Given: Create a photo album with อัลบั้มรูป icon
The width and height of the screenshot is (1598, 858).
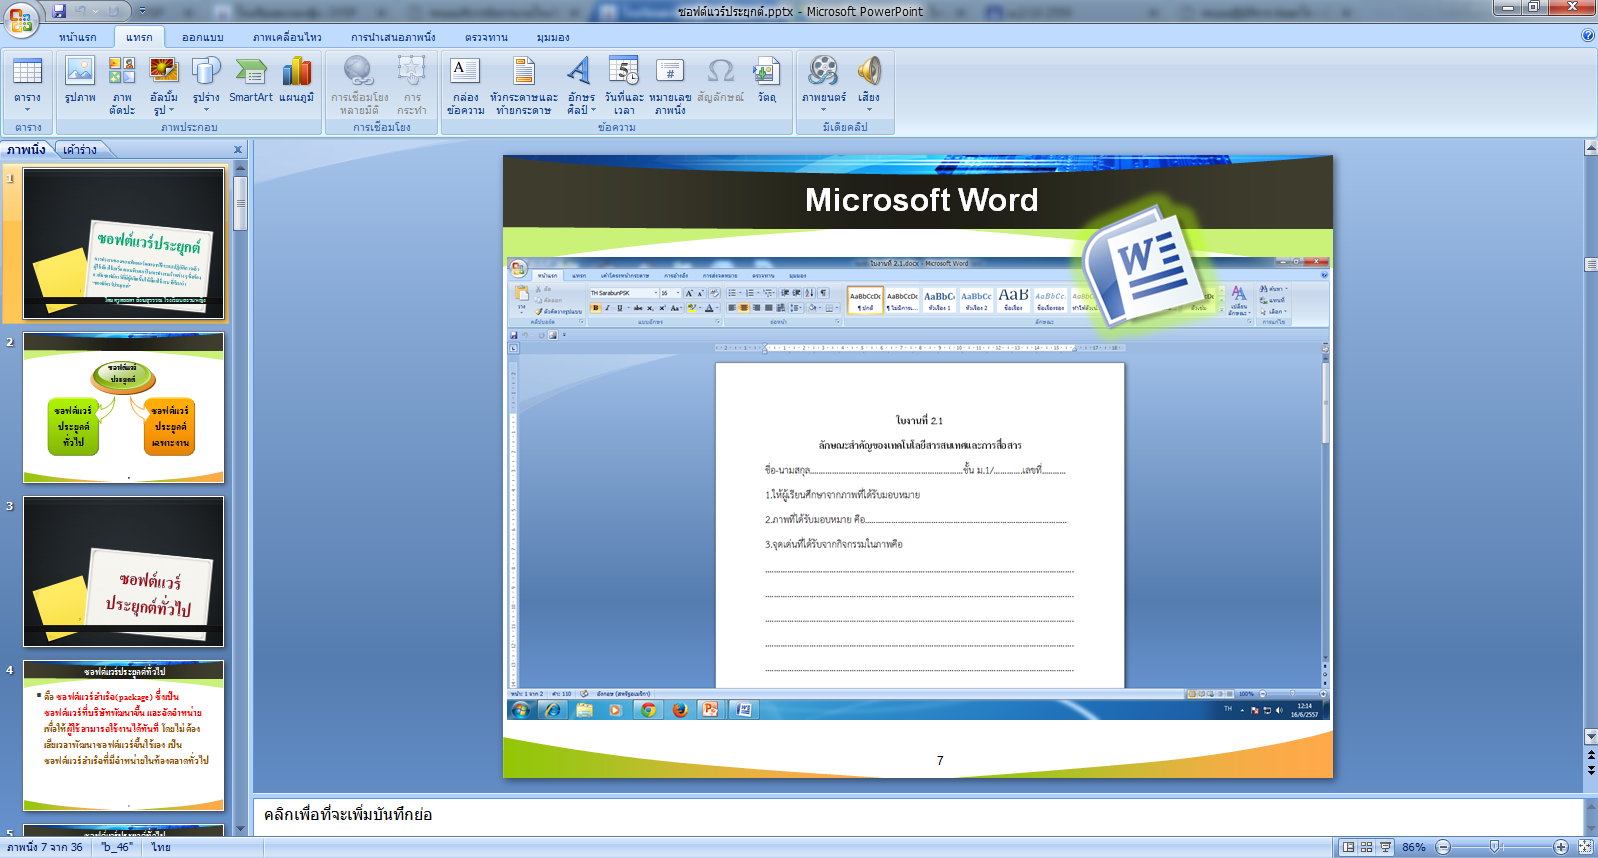Looking at the screenshot, I should [163, 71].
